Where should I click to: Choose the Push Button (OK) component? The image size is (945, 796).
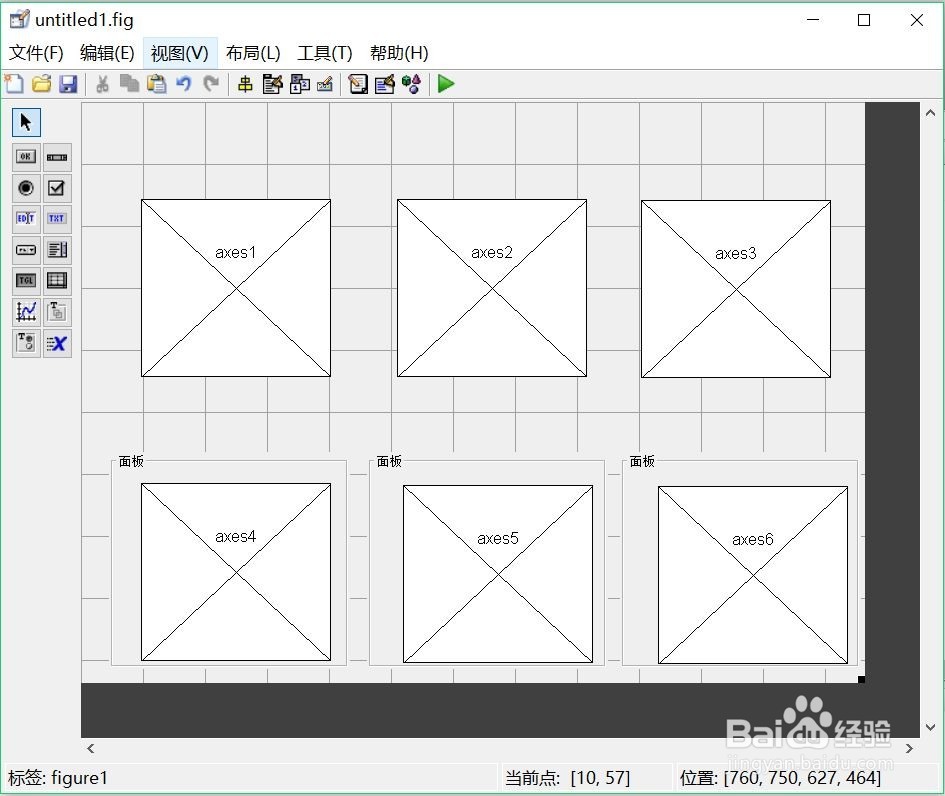pyautogui.click(x=26, y=157)
